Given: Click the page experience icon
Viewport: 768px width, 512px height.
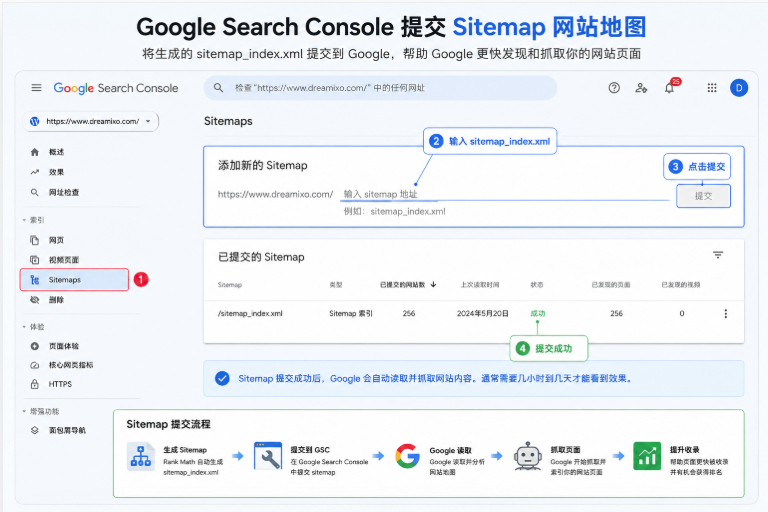Looking at the screenshot, I should pos(34,346).
